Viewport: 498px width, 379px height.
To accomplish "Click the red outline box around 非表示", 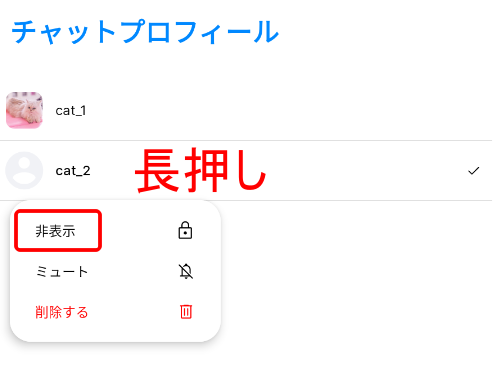I will (x=58, y=230).
